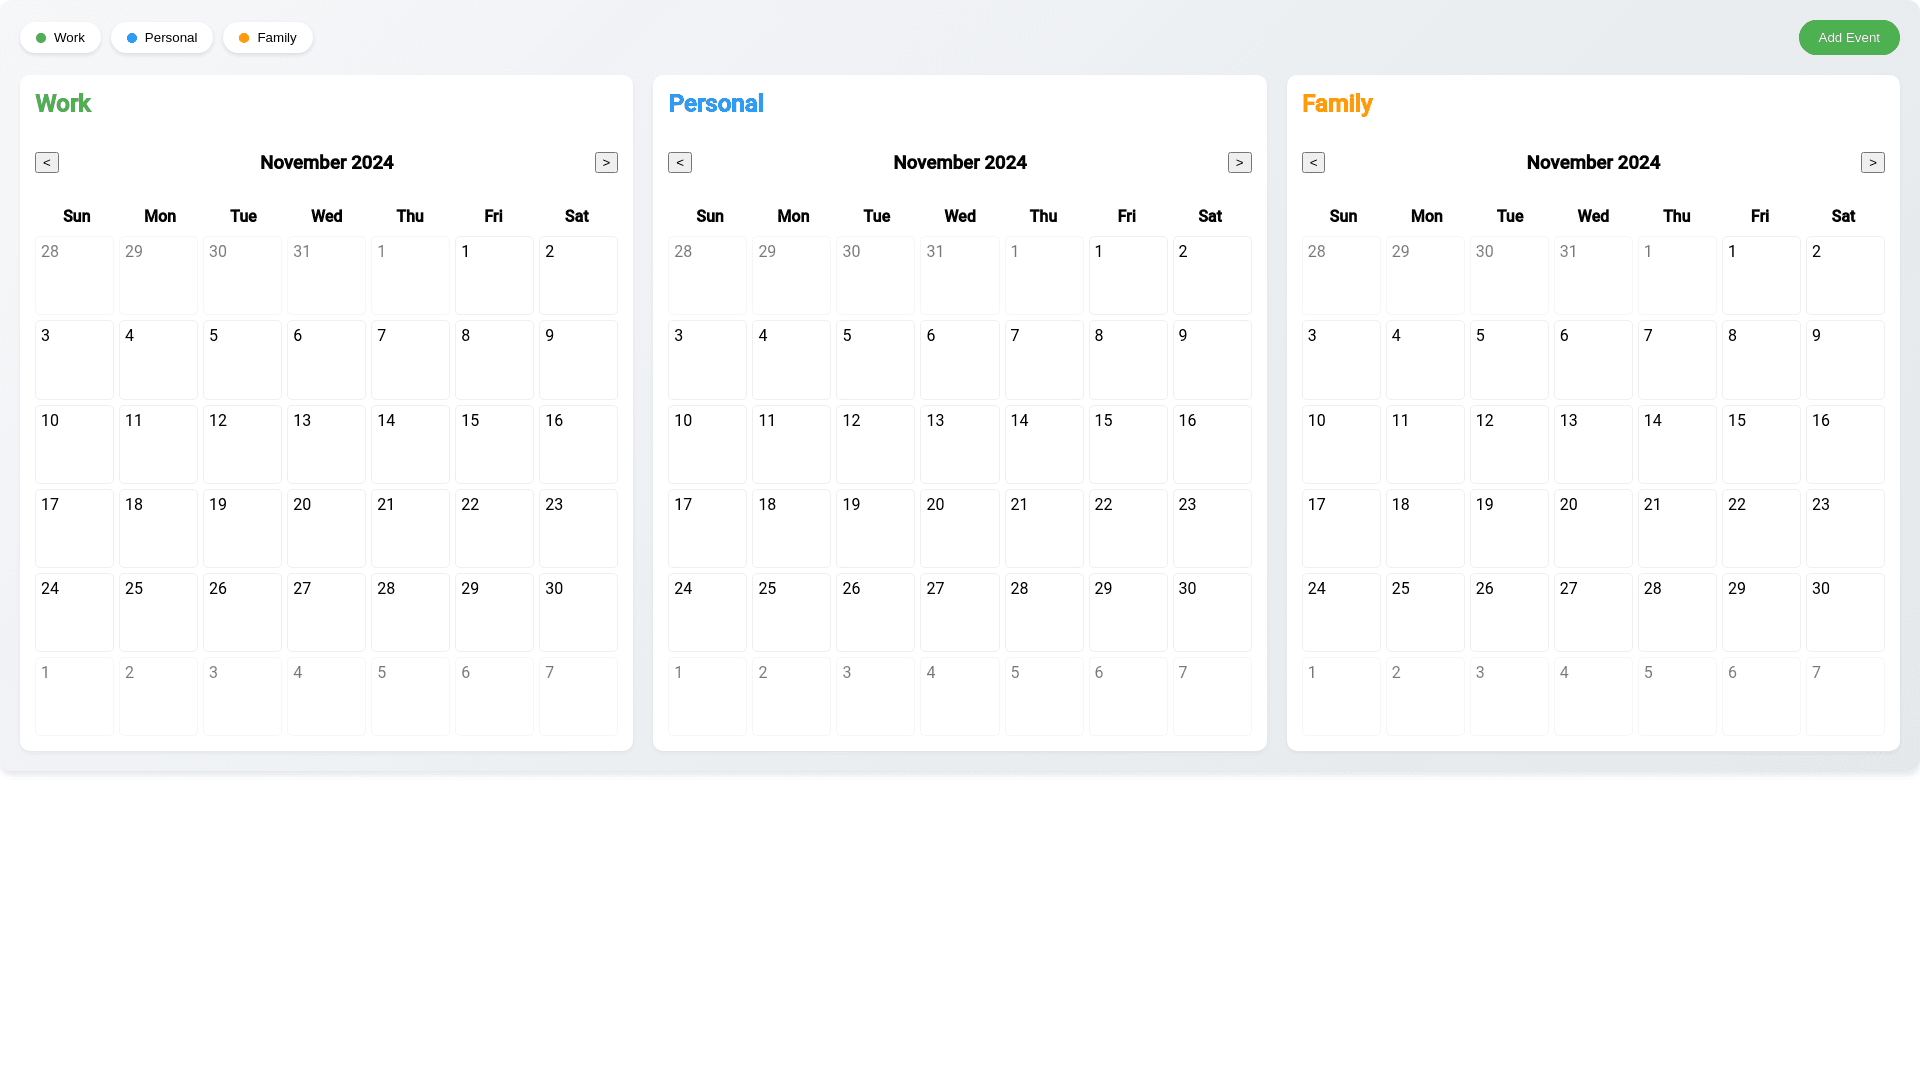Image resolution: width=1920 pixels, height=1080 pixels.
Task: Open the Work calendar heading
Action: point(63,103)
